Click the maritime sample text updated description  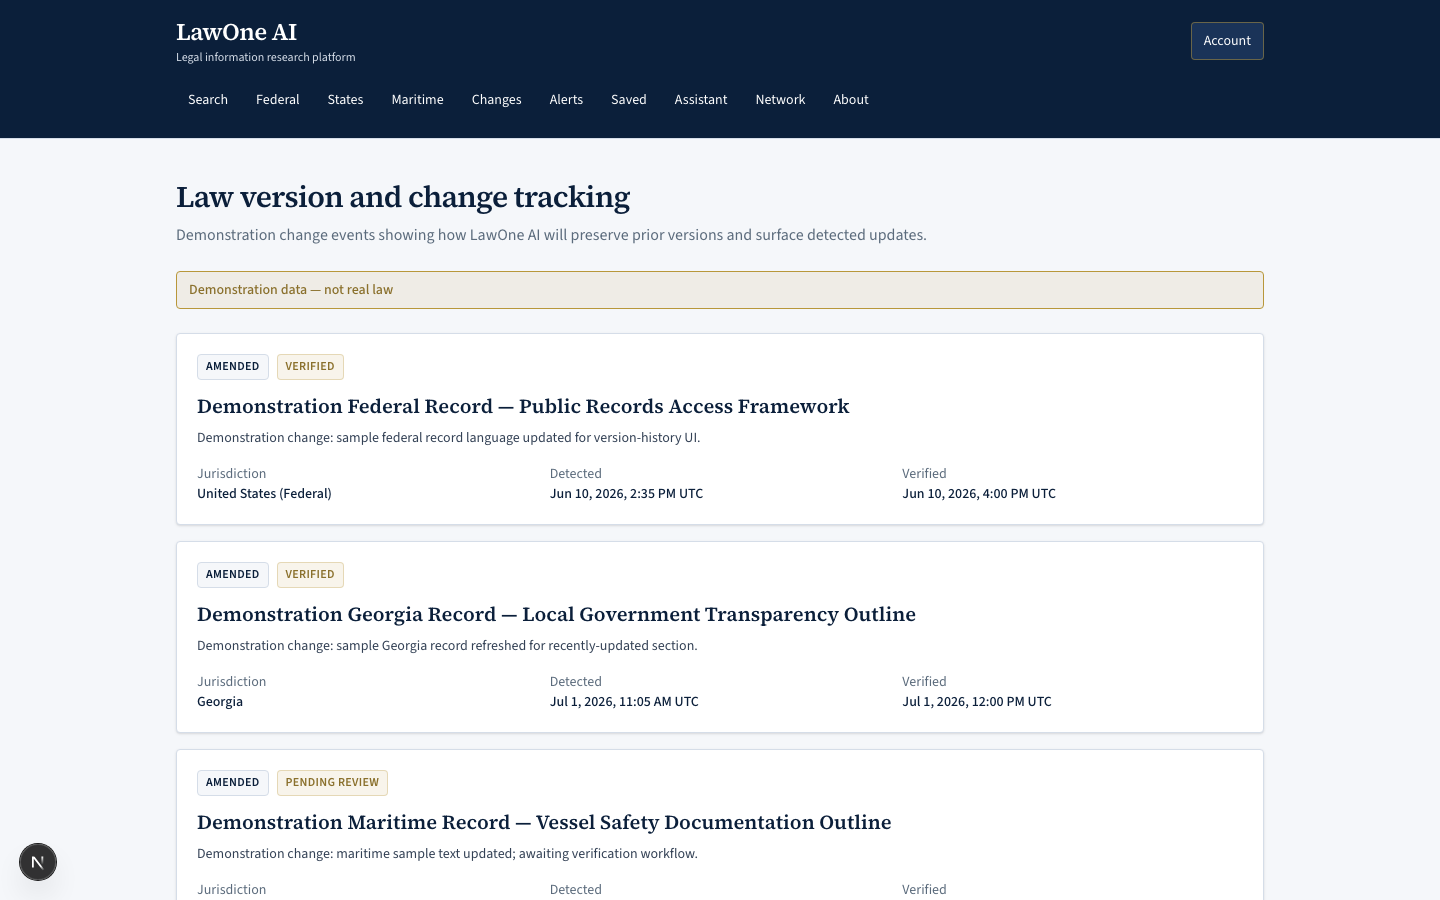[x=447, y=854]
